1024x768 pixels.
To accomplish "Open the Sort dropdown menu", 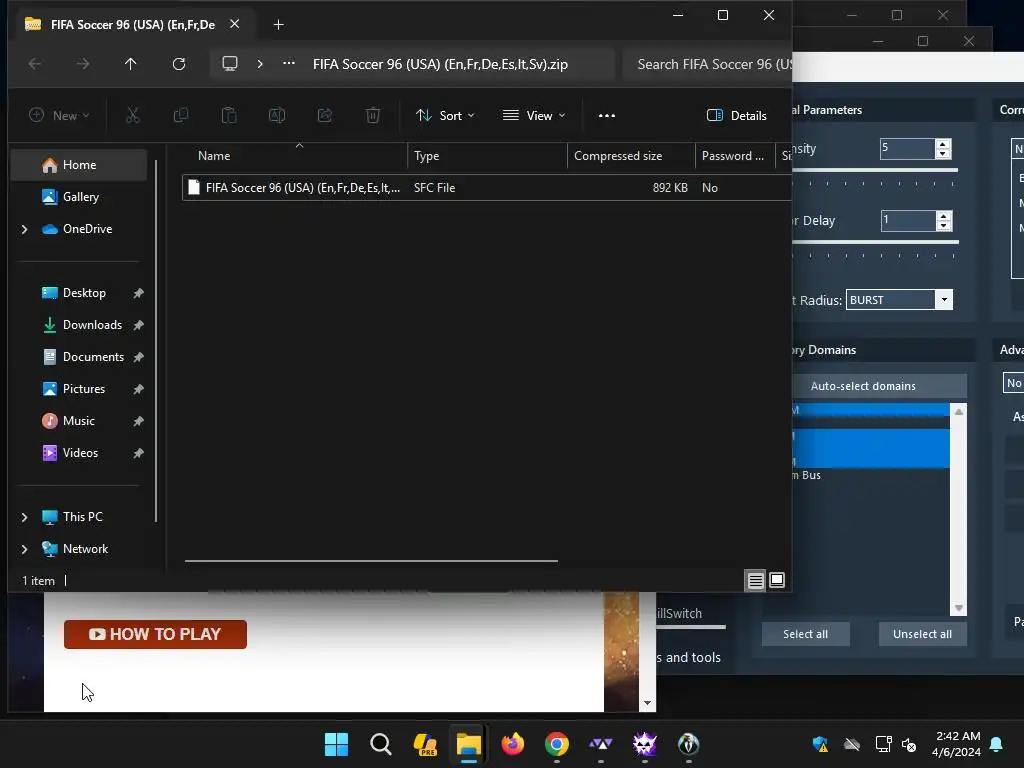I will 445,116.
